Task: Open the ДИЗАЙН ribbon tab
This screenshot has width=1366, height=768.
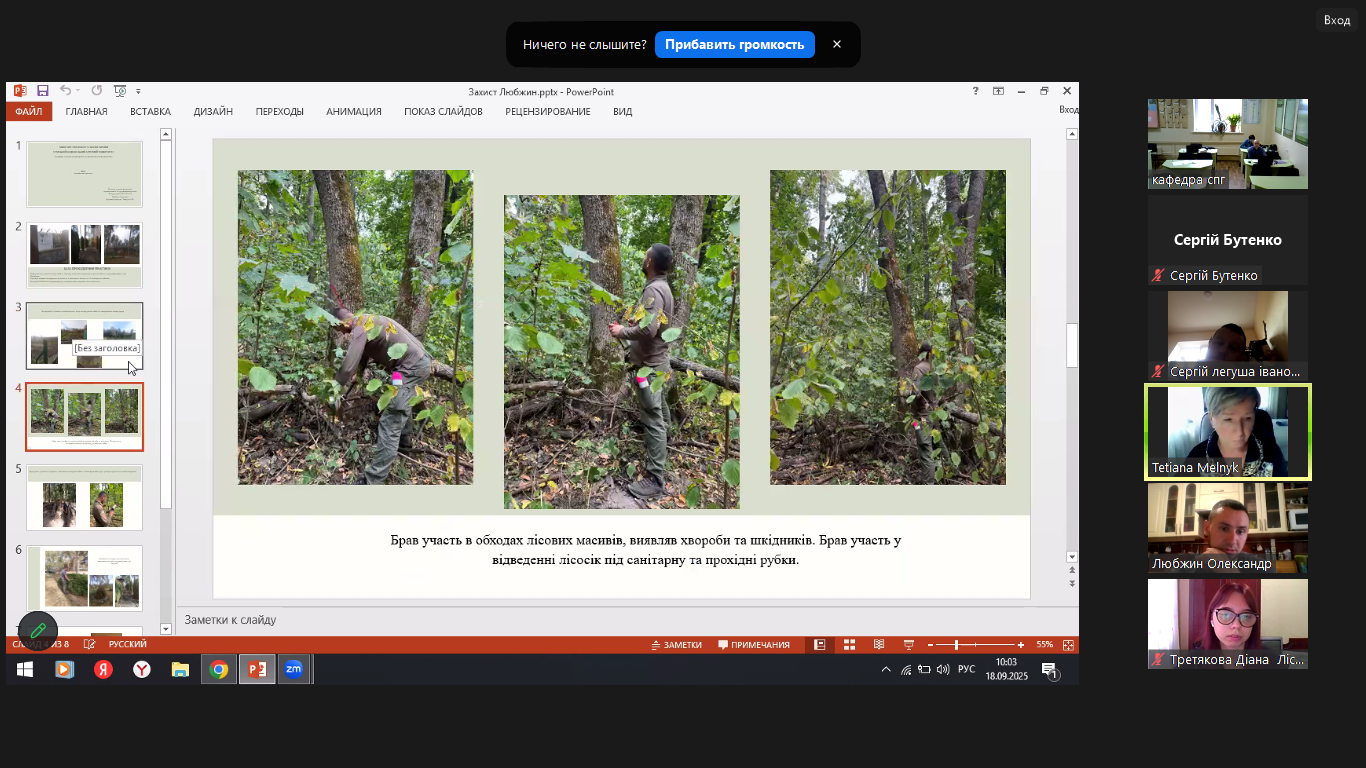Action: coord(214,112)
